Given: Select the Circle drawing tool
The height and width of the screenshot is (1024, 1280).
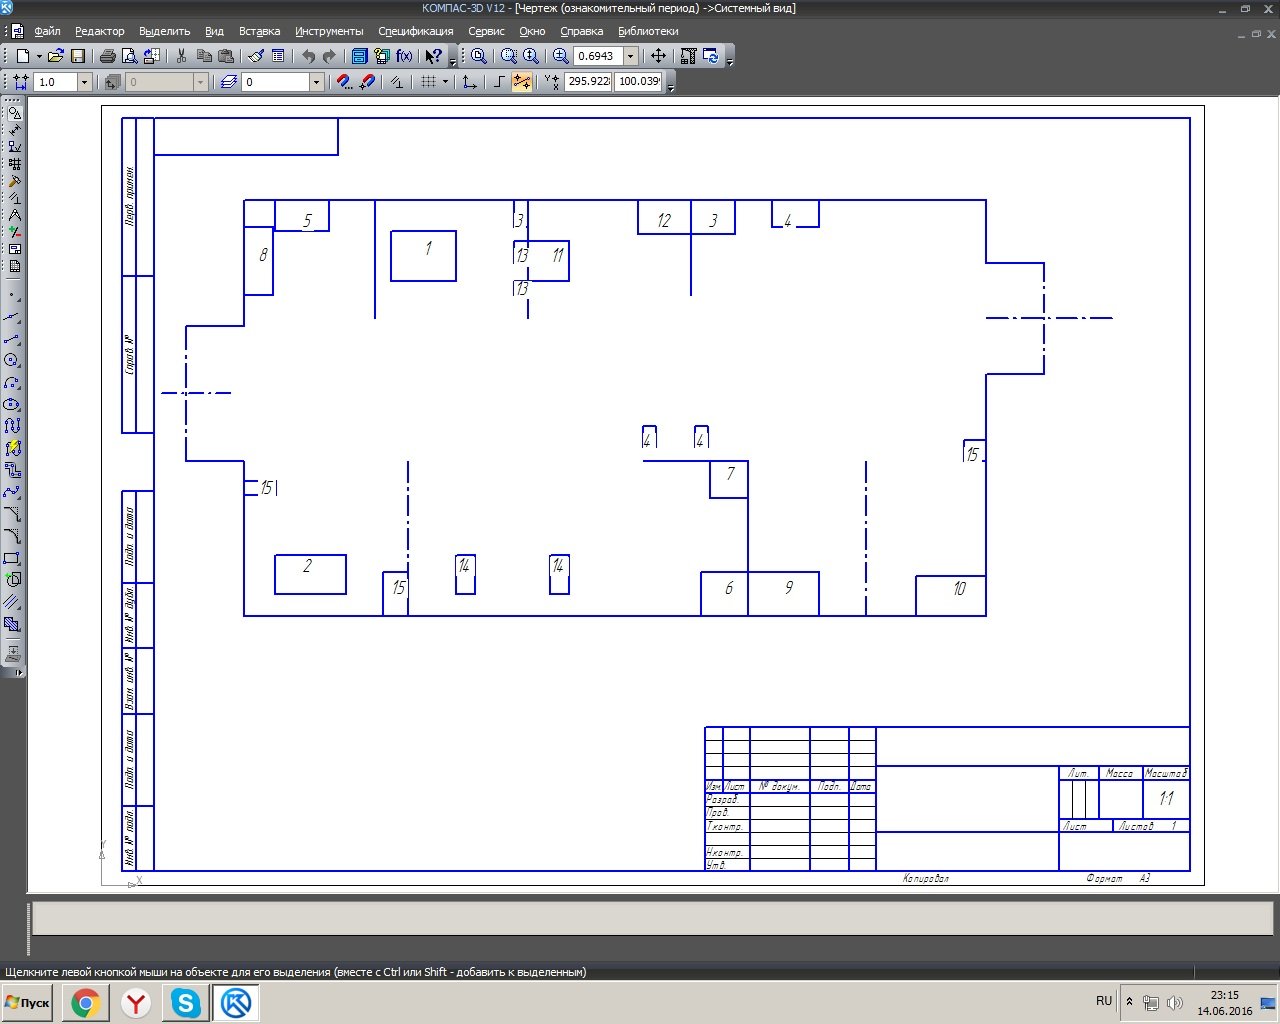Looking at the screenshot, I should [x=12, y=360].
